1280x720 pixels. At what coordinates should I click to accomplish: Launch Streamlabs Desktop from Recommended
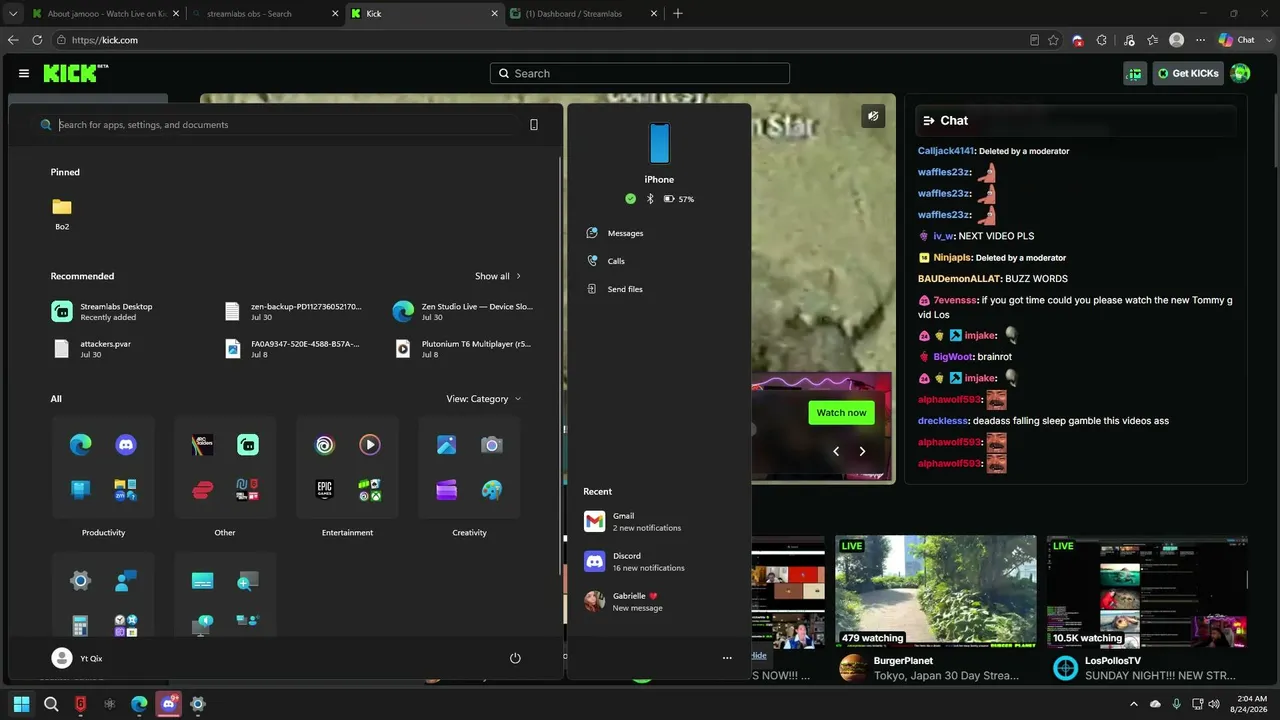tap(130, 311)
